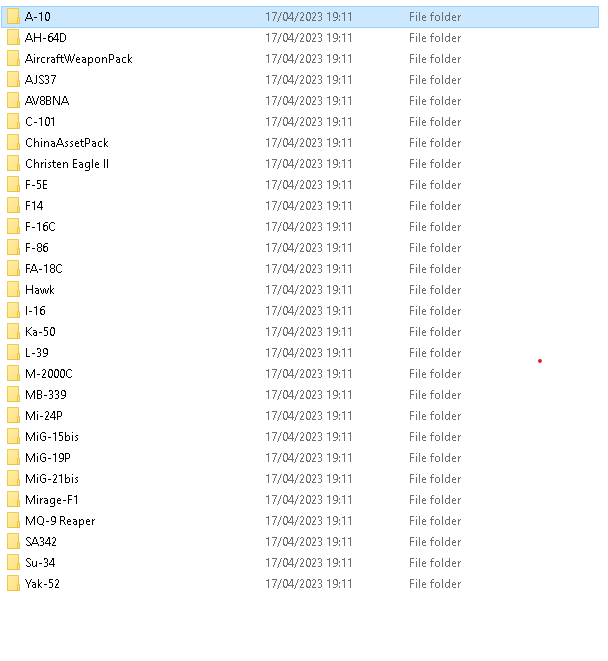Select the AircraftWeaponPack folder icon

[x=13, y=59]
